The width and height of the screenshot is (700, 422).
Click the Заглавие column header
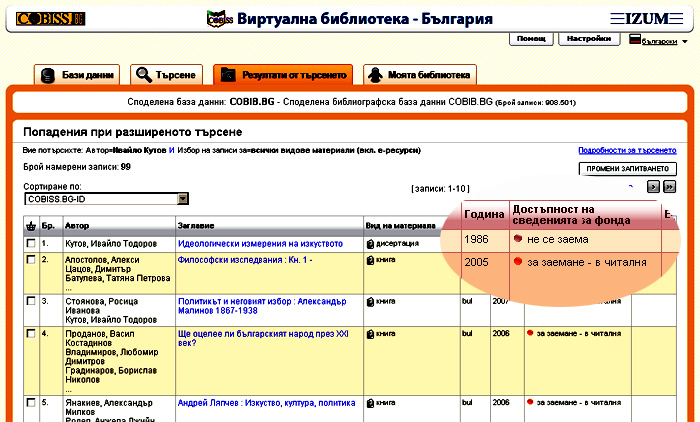196,226
